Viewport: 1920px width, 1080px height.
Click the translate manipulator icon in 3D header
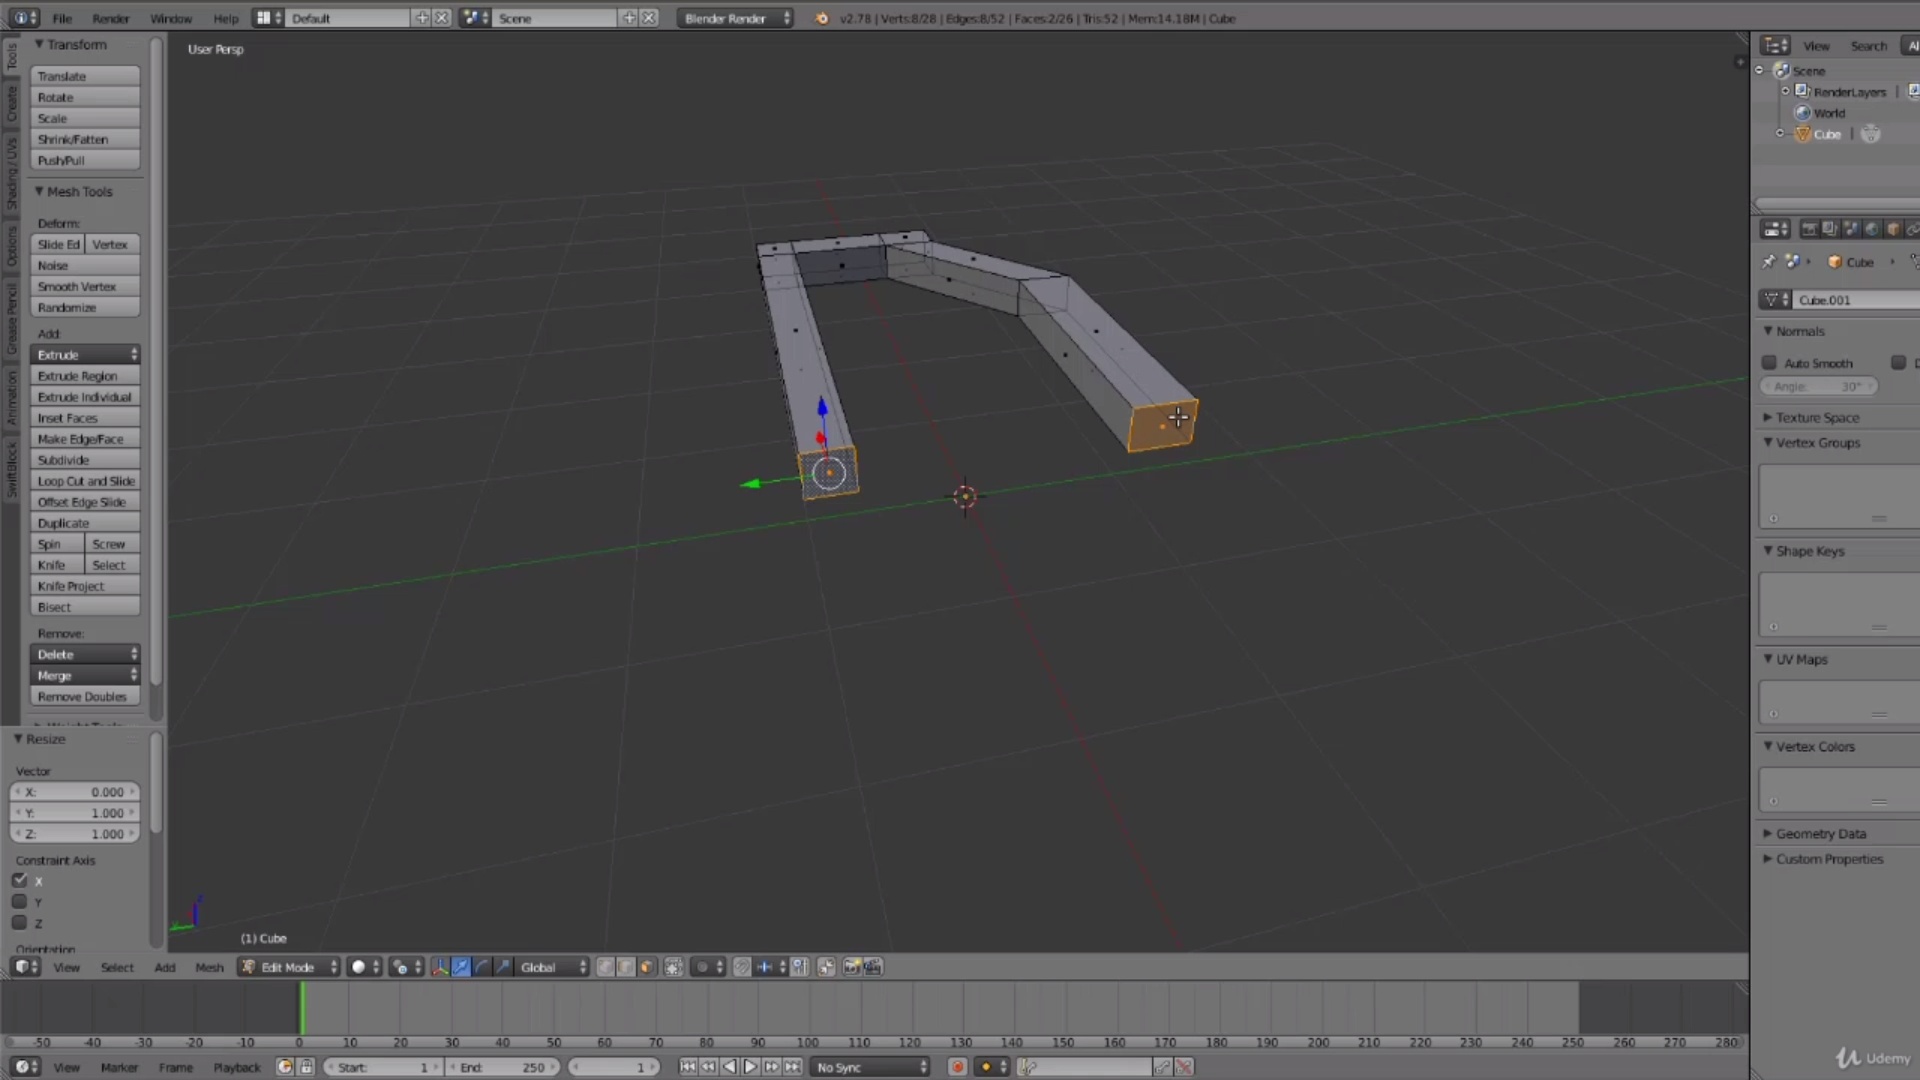[x=461, y=967]
